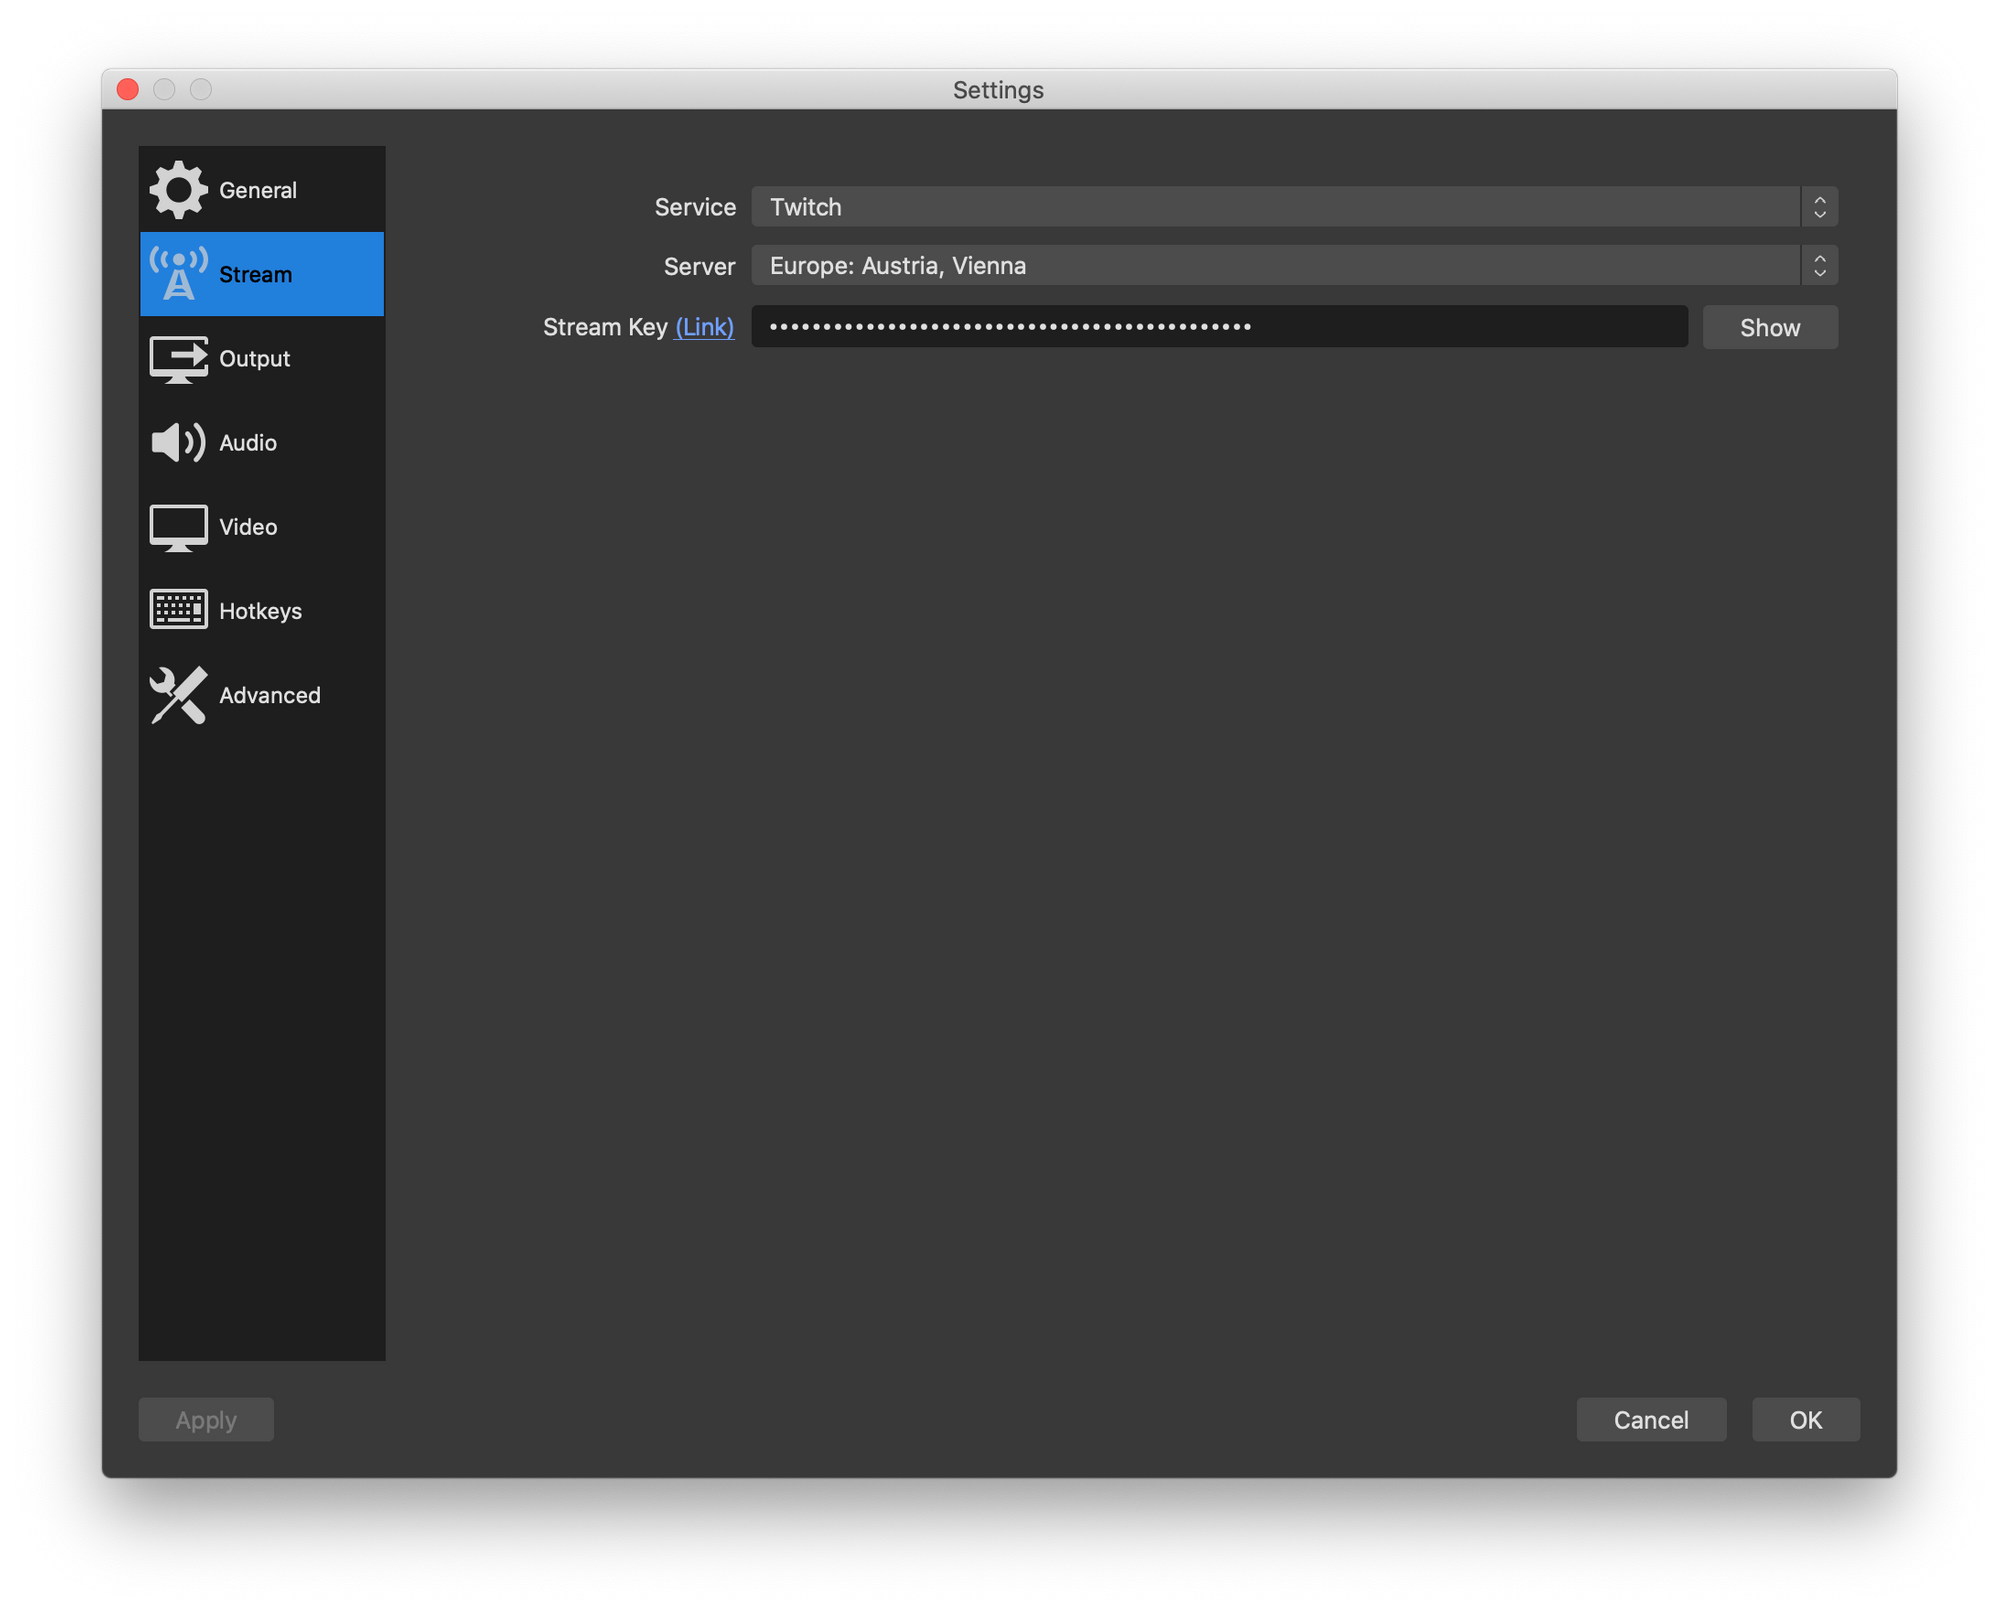Click the Audio settings icon
Image resolution: width=2000 pixels, height=1614 pixels.
point(176,441)
